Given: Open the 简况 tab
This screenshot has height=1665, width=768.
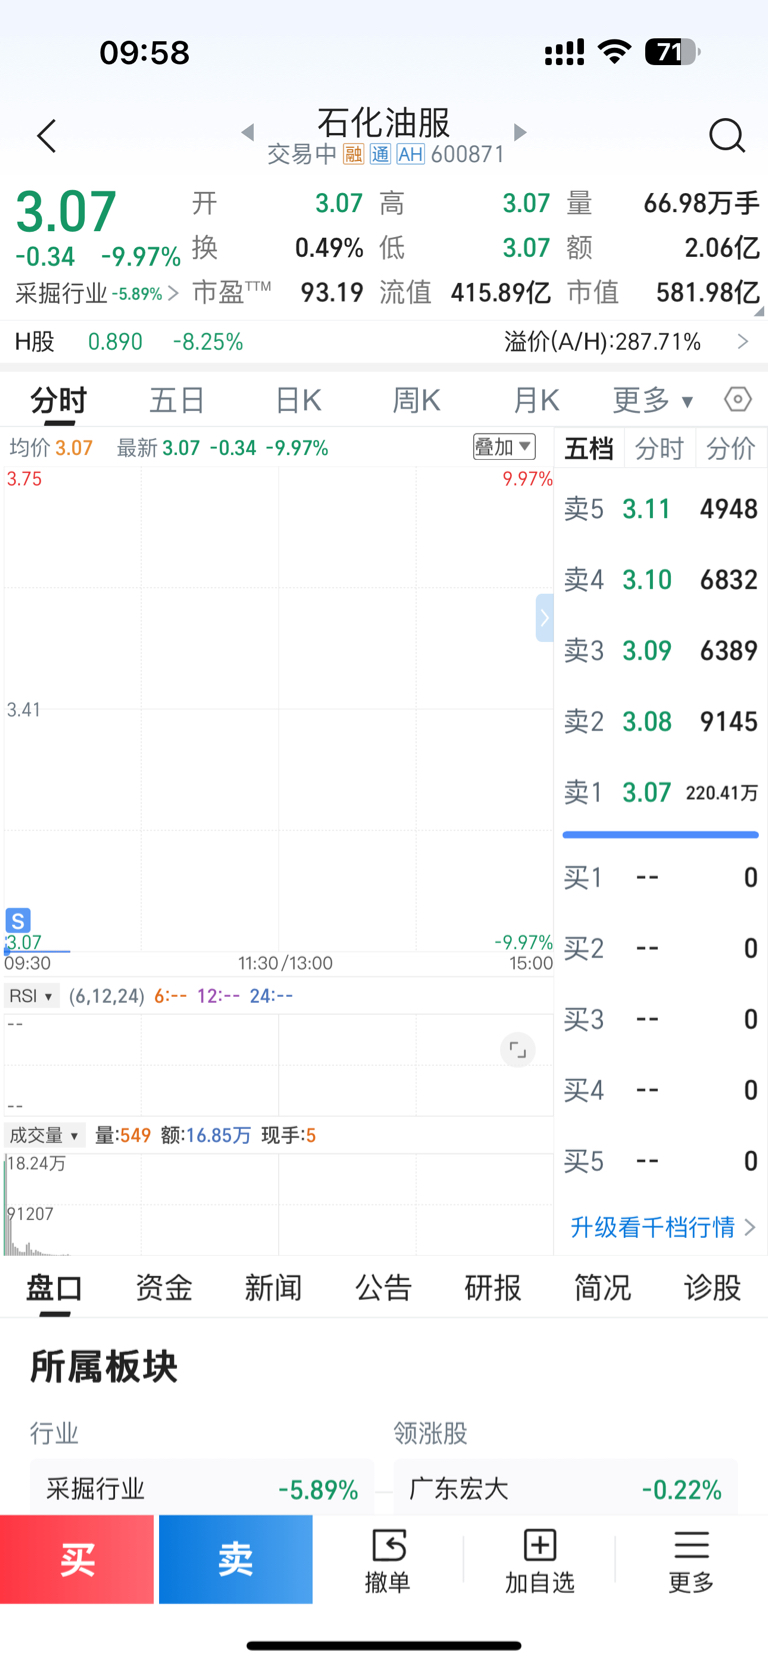Looking at the screenshot, I should pyautogui.click(x=603, y=1288).
